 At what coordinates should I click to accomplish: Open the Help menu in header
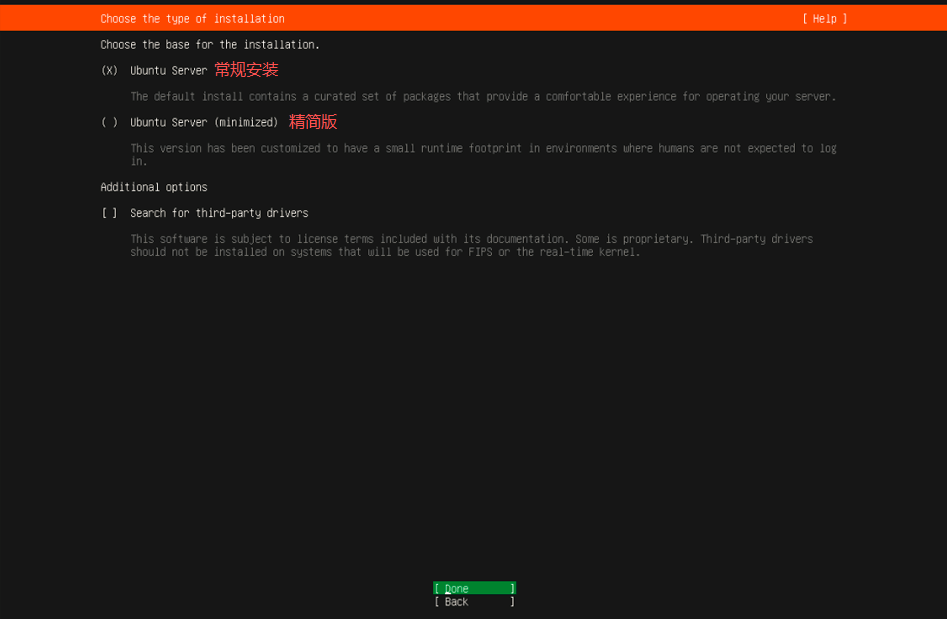(x=824, y=19)
